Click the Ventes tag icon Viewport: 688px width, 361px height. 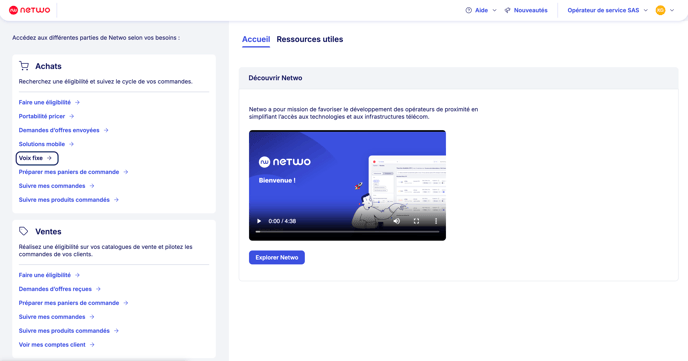pyautogui.click(x=24, y=231)
